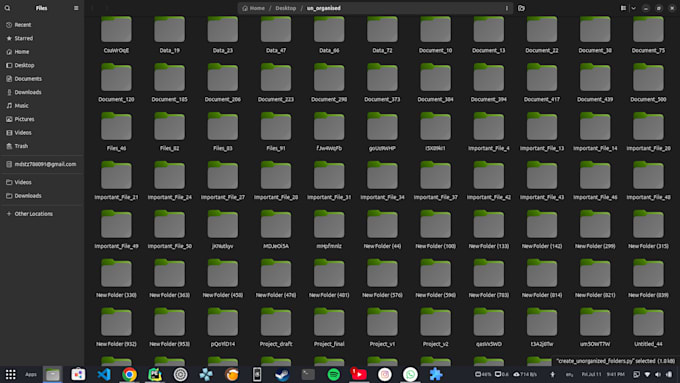Viewport: 680px width, 383px height.
Task: Click the Document_373 folder name
Action: (x=382, y=99)
